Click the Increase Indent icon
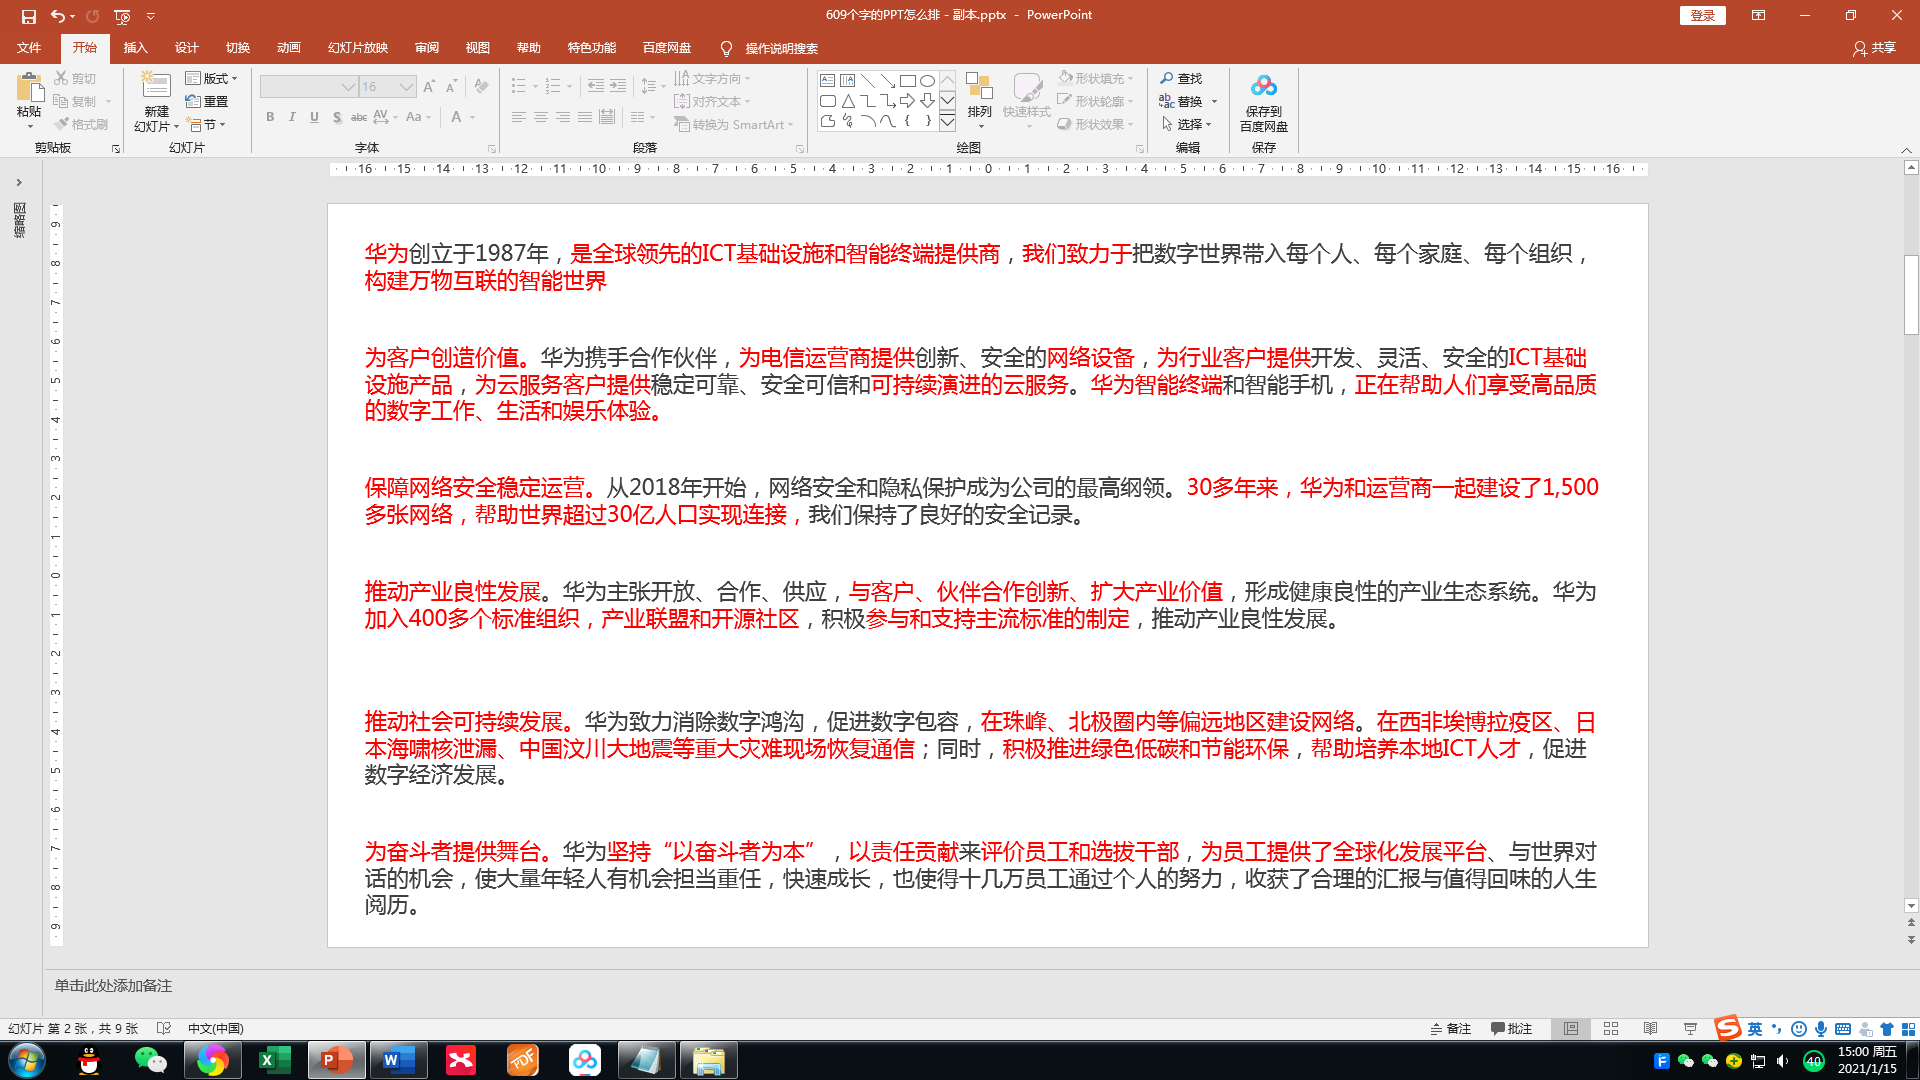1920x1080 pixels. [x=618, y=87]
